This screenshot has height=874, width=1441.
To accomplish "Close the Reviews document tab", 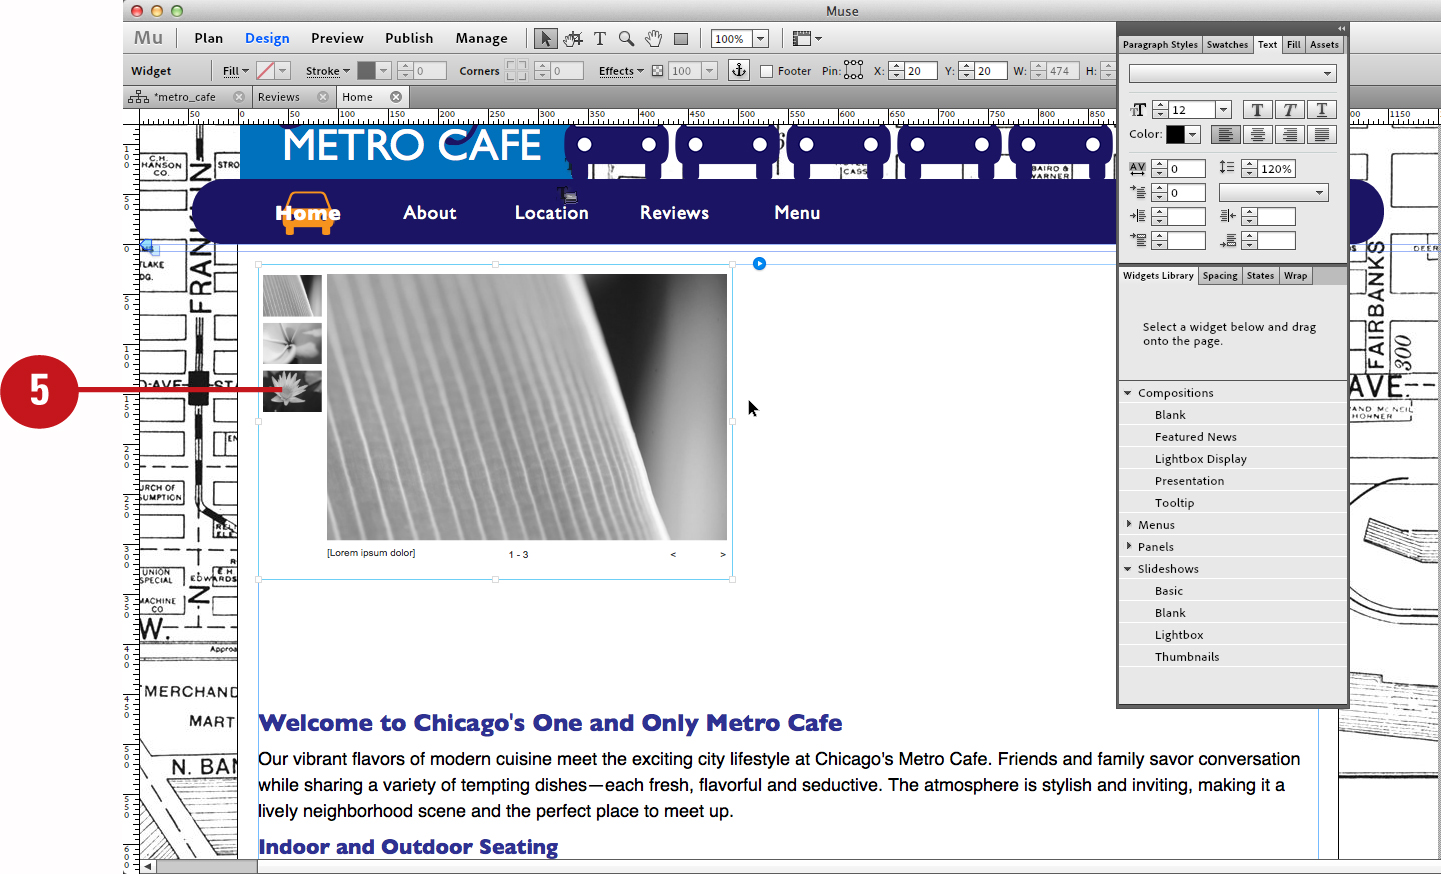I will 323,97.
